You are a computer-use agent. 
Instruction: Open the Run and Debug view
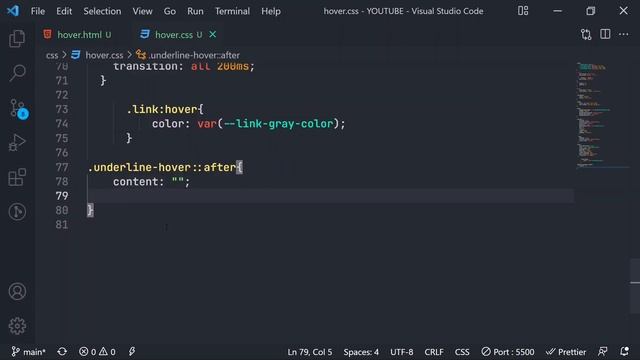coord(17,142)
